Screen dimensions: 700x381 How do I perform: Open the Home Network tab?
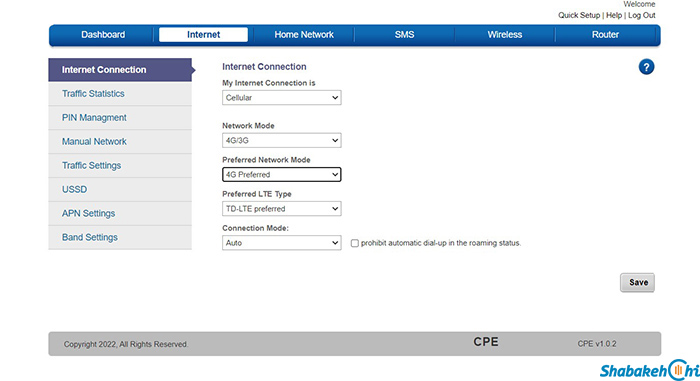[x=304, y=35]
